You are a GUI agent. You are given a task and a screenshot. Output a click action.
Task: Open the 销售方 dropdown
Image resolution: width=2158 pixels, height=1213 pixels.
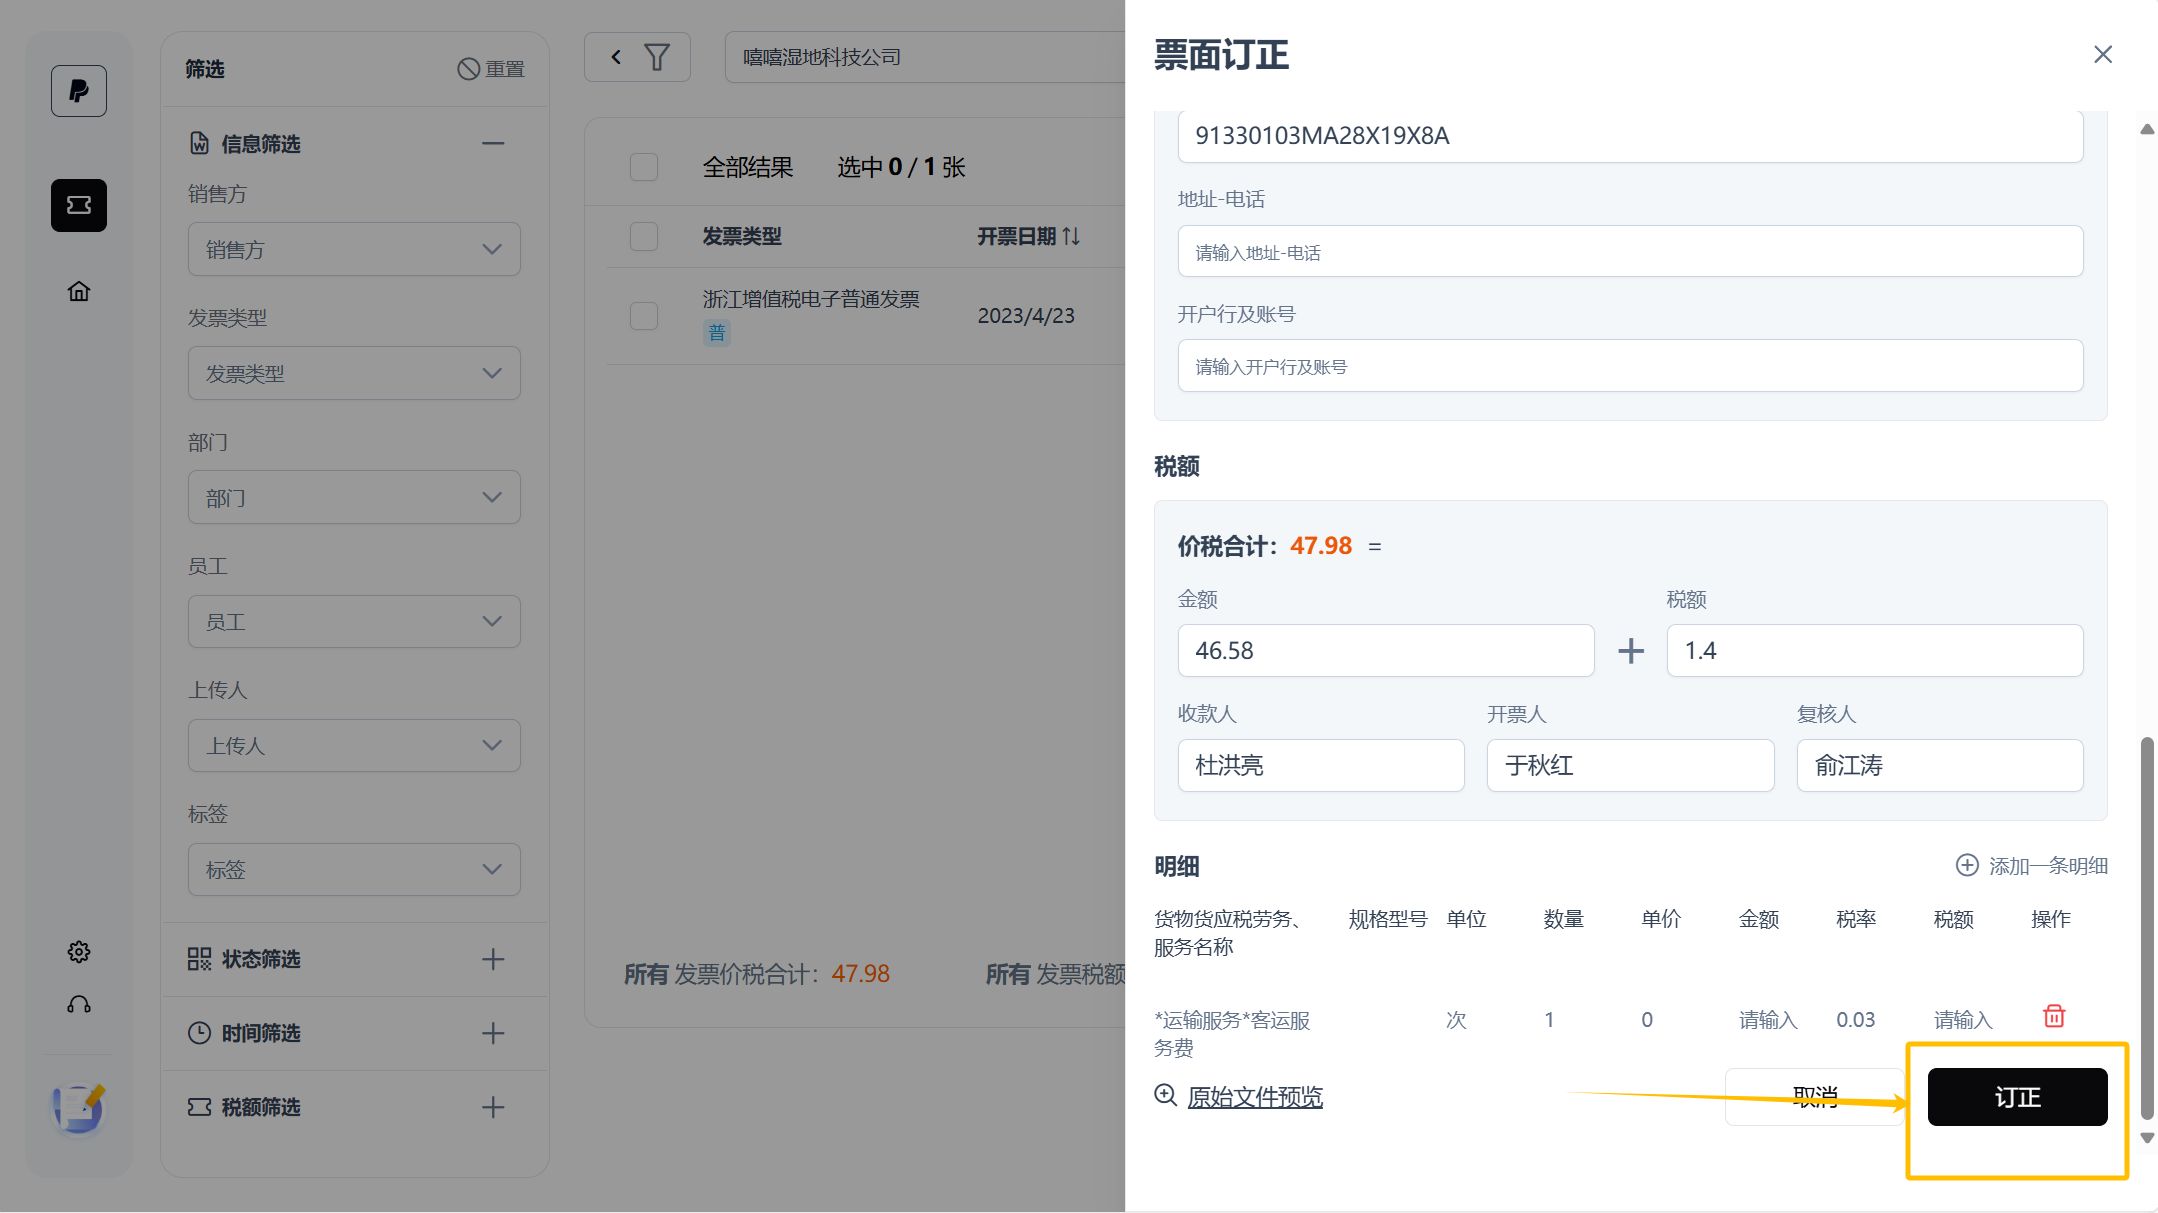[354, 249]
